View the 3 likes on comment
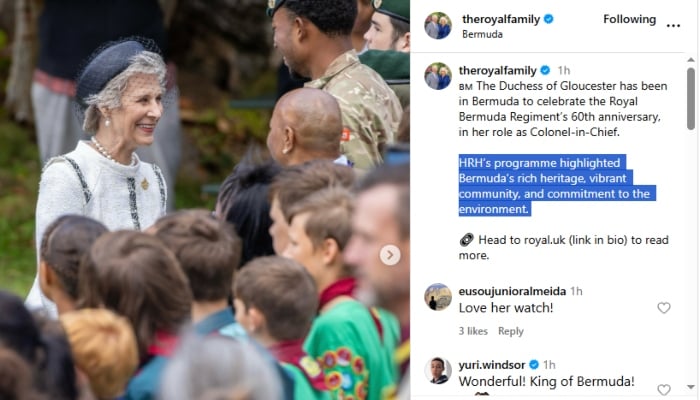The height and width of the screenshot is (400, 700). (x=473, y=331)
